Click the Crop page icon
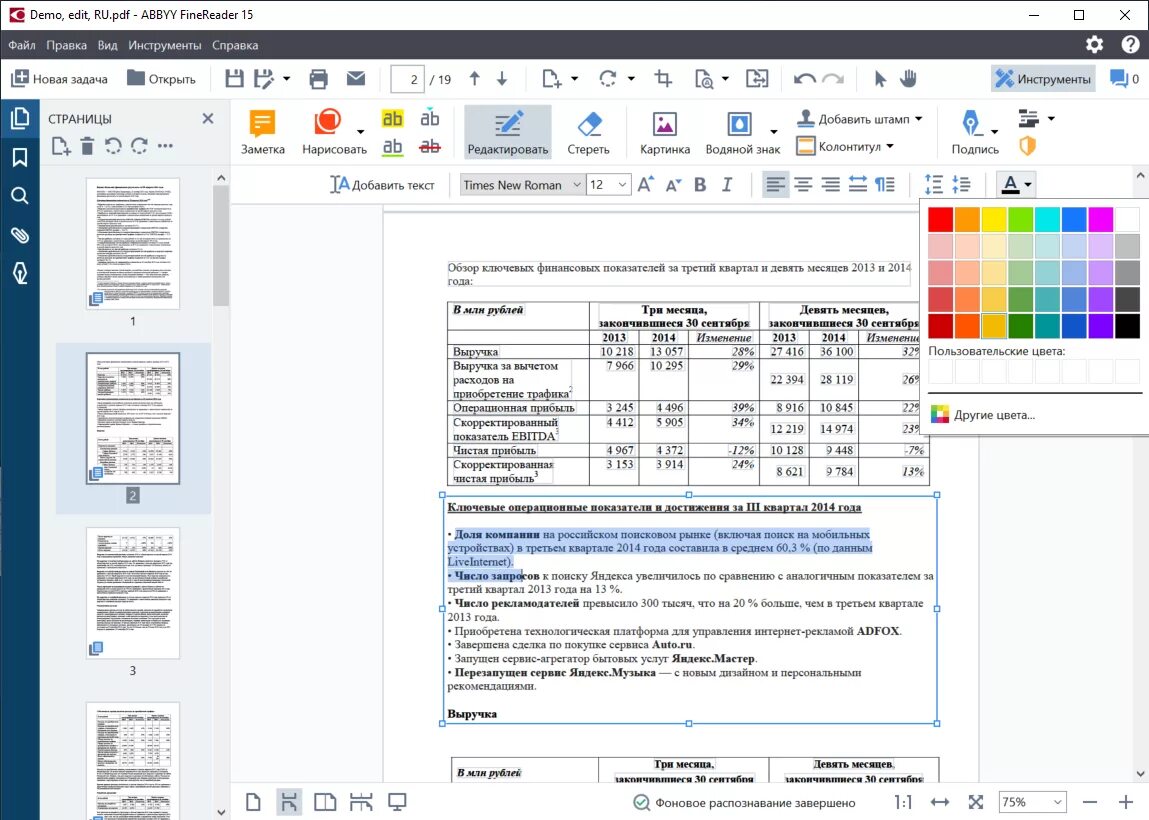This screenshot has width=1149, height=820. tap(664, 78)
